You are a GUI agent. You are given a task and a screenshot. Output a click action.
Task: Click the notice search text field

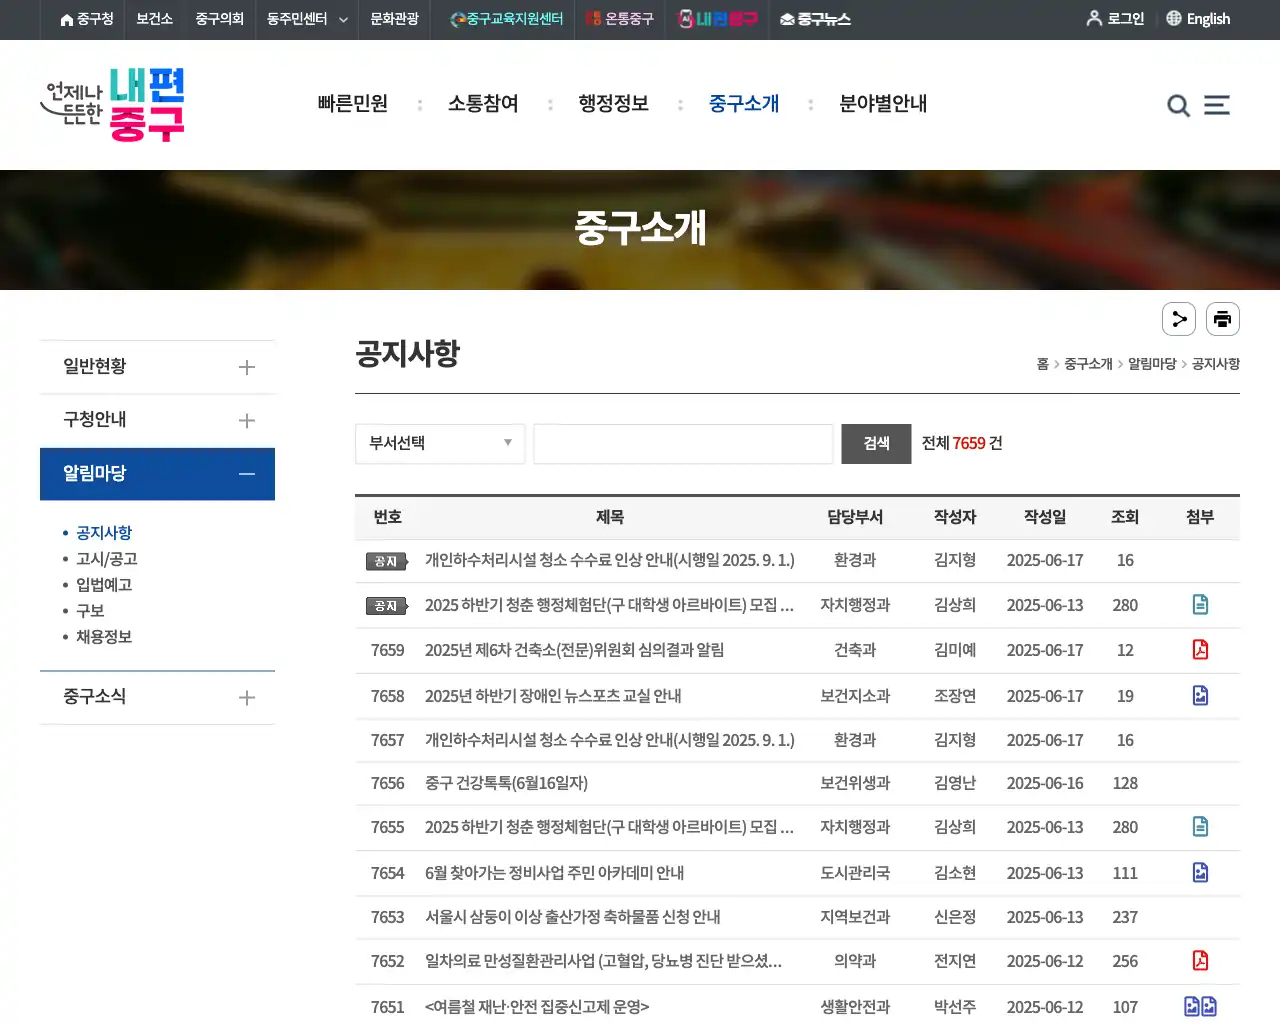tap(683, 443)
